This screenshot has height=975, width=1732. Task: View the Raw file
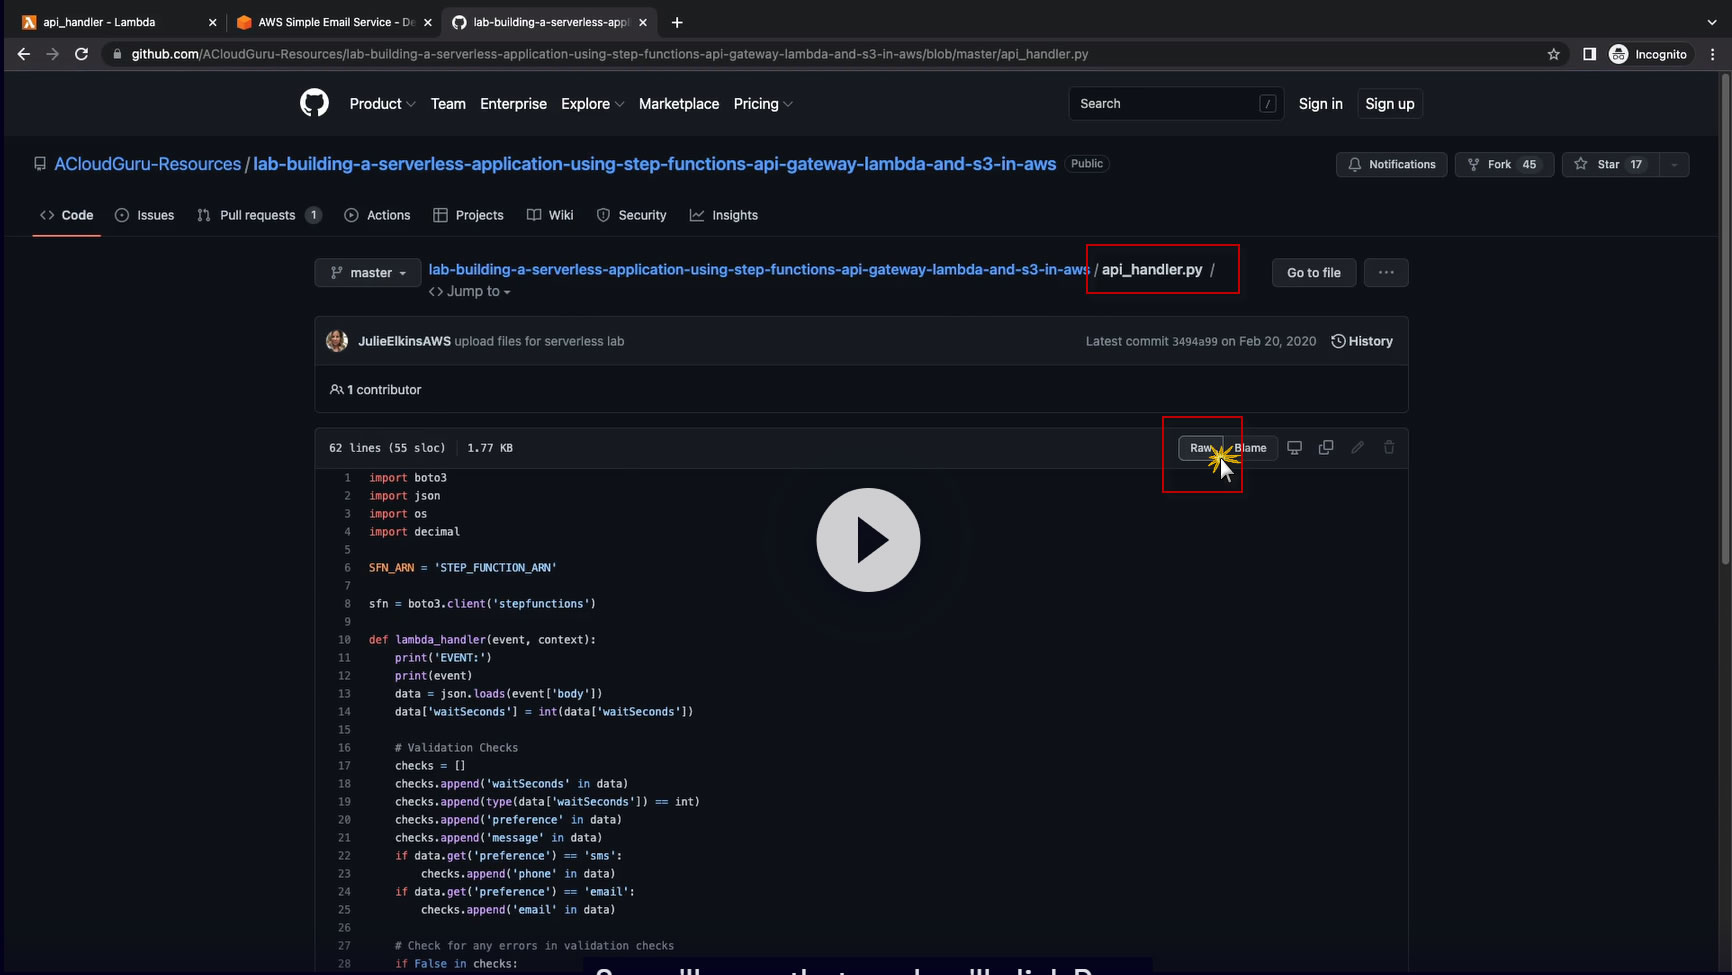coord(1201,448)
